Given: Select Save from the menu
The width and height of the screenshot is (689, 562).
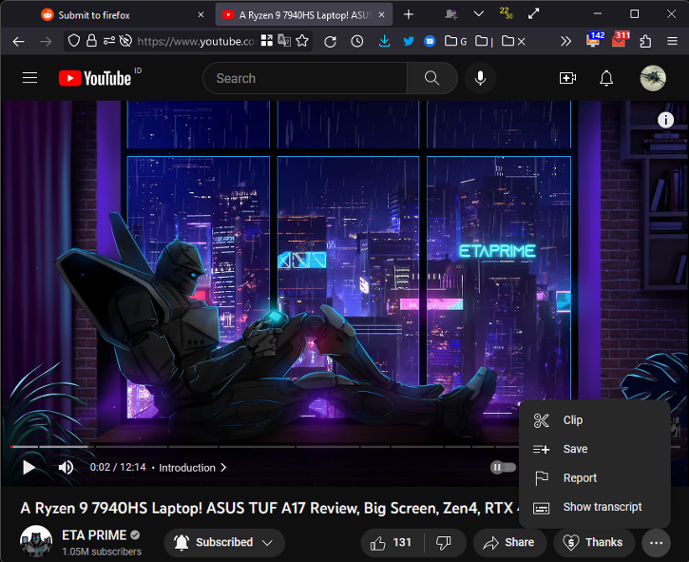Looking at the screenshot, I should coord(595,449).
